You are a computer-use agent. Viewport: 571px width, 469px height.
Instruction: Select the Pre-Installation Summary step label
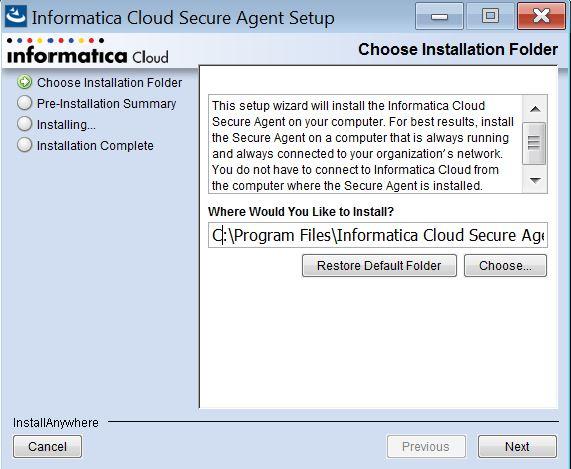pyautogui.click(x=106, y=103)
